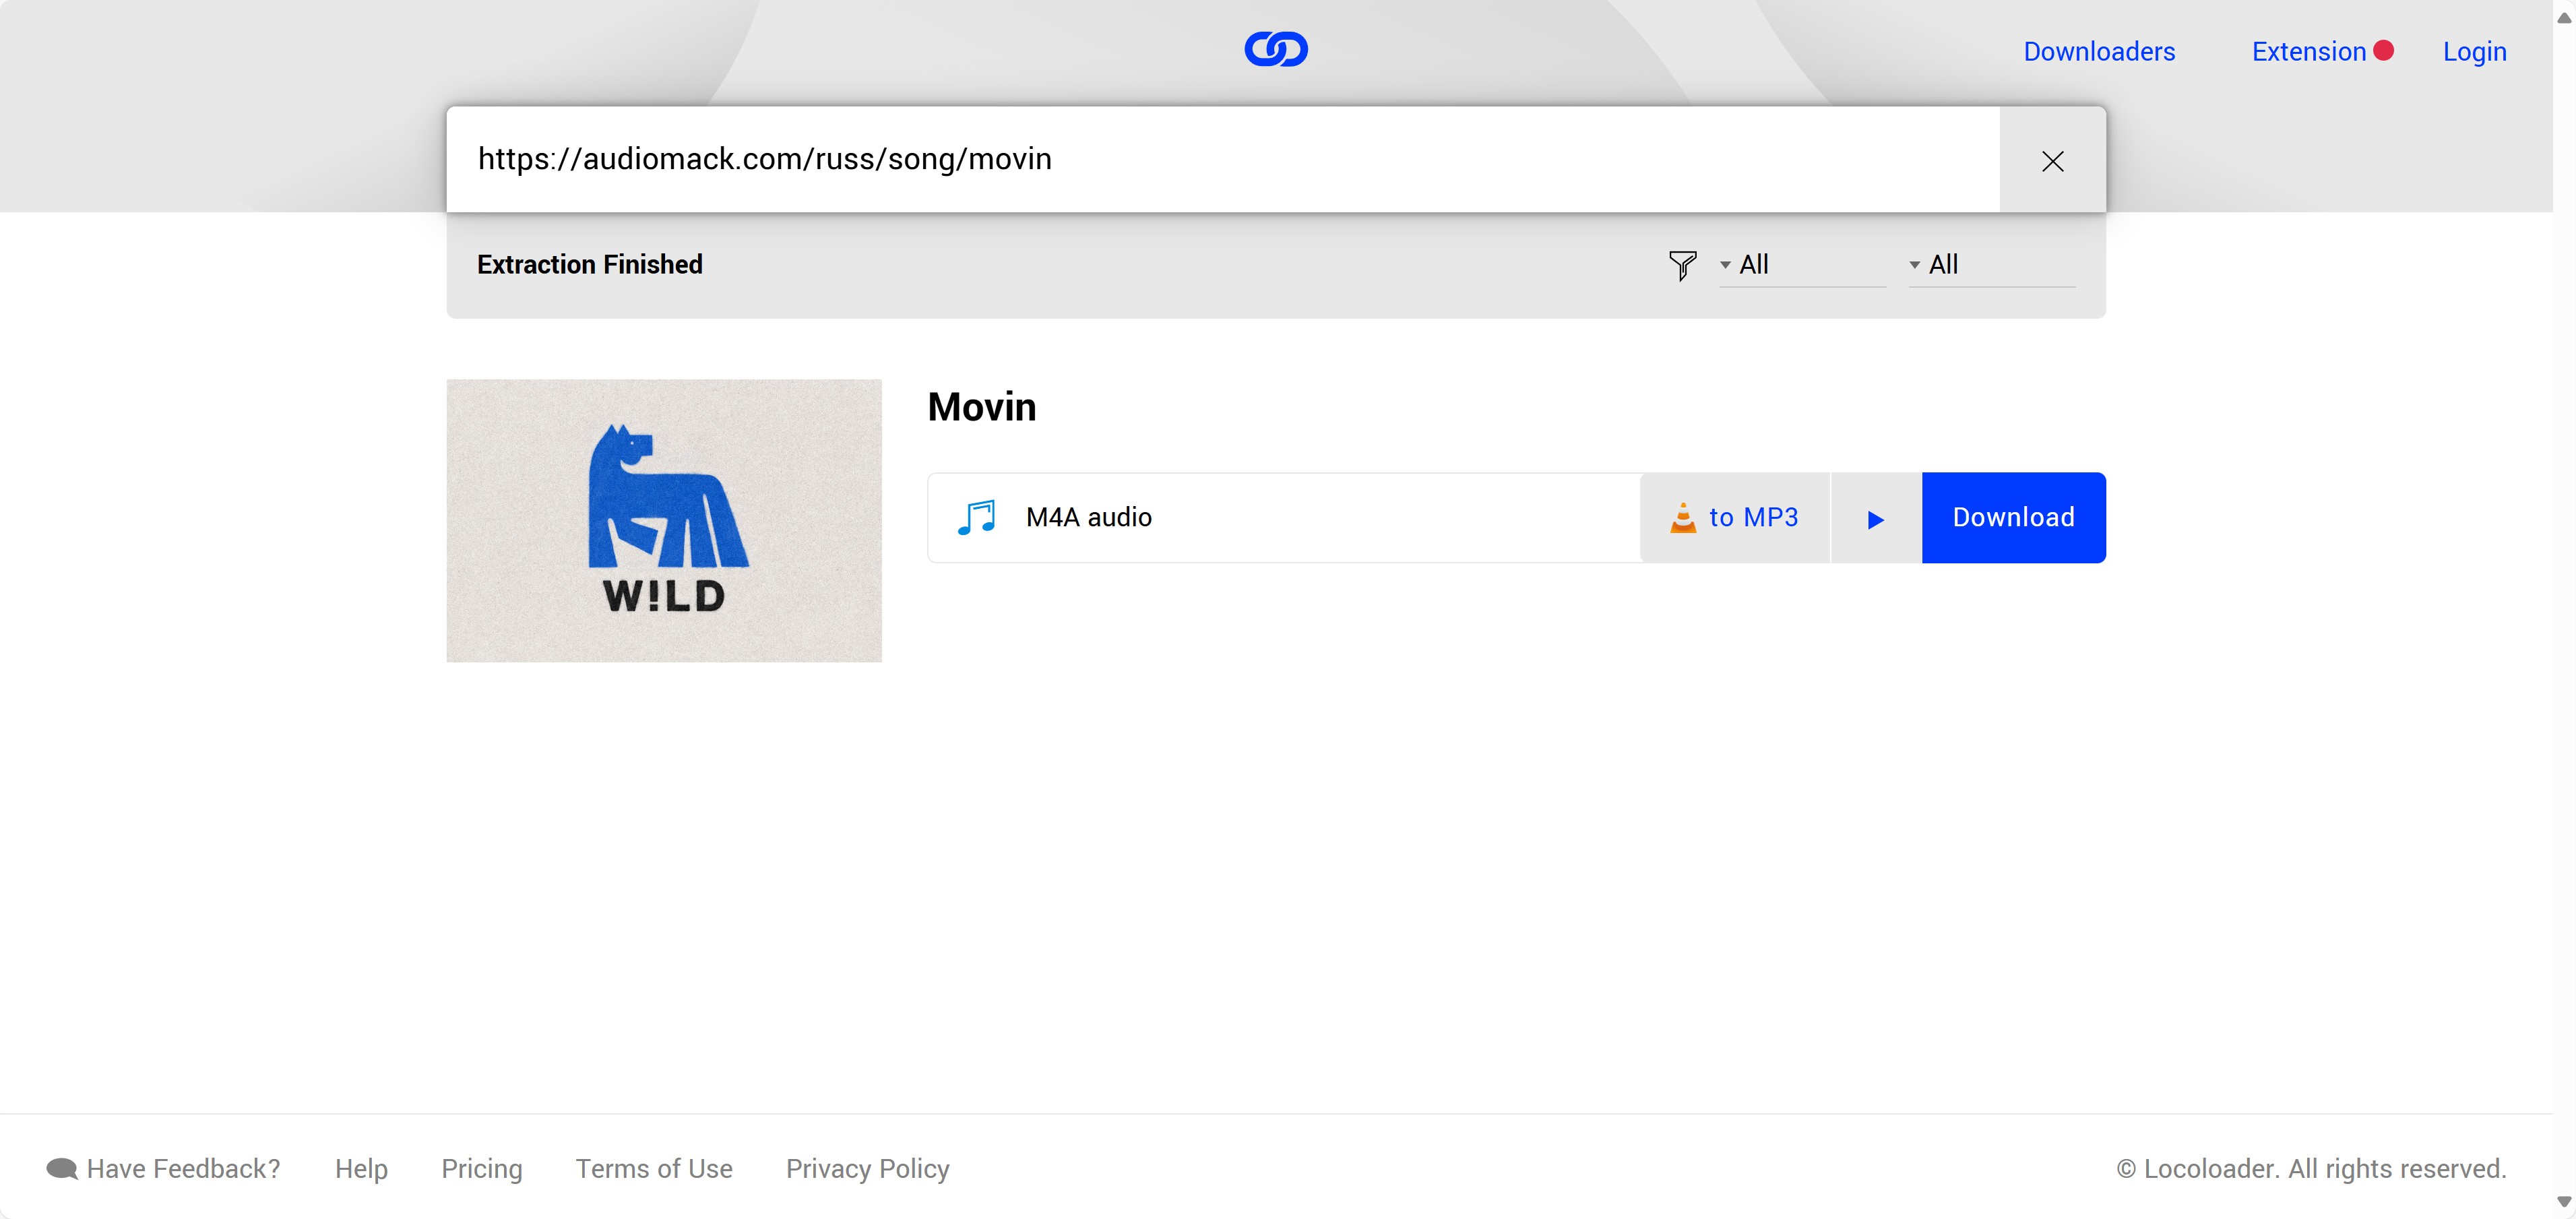The image size is (2576, 1219).
Task: Click the feedback speech bubble icon
Action: pos(62,1168)
